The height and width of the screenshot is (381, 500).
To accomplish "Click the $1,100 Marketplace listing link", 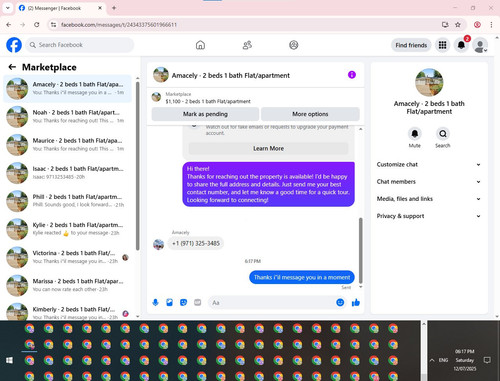I will tap(208, 101).
